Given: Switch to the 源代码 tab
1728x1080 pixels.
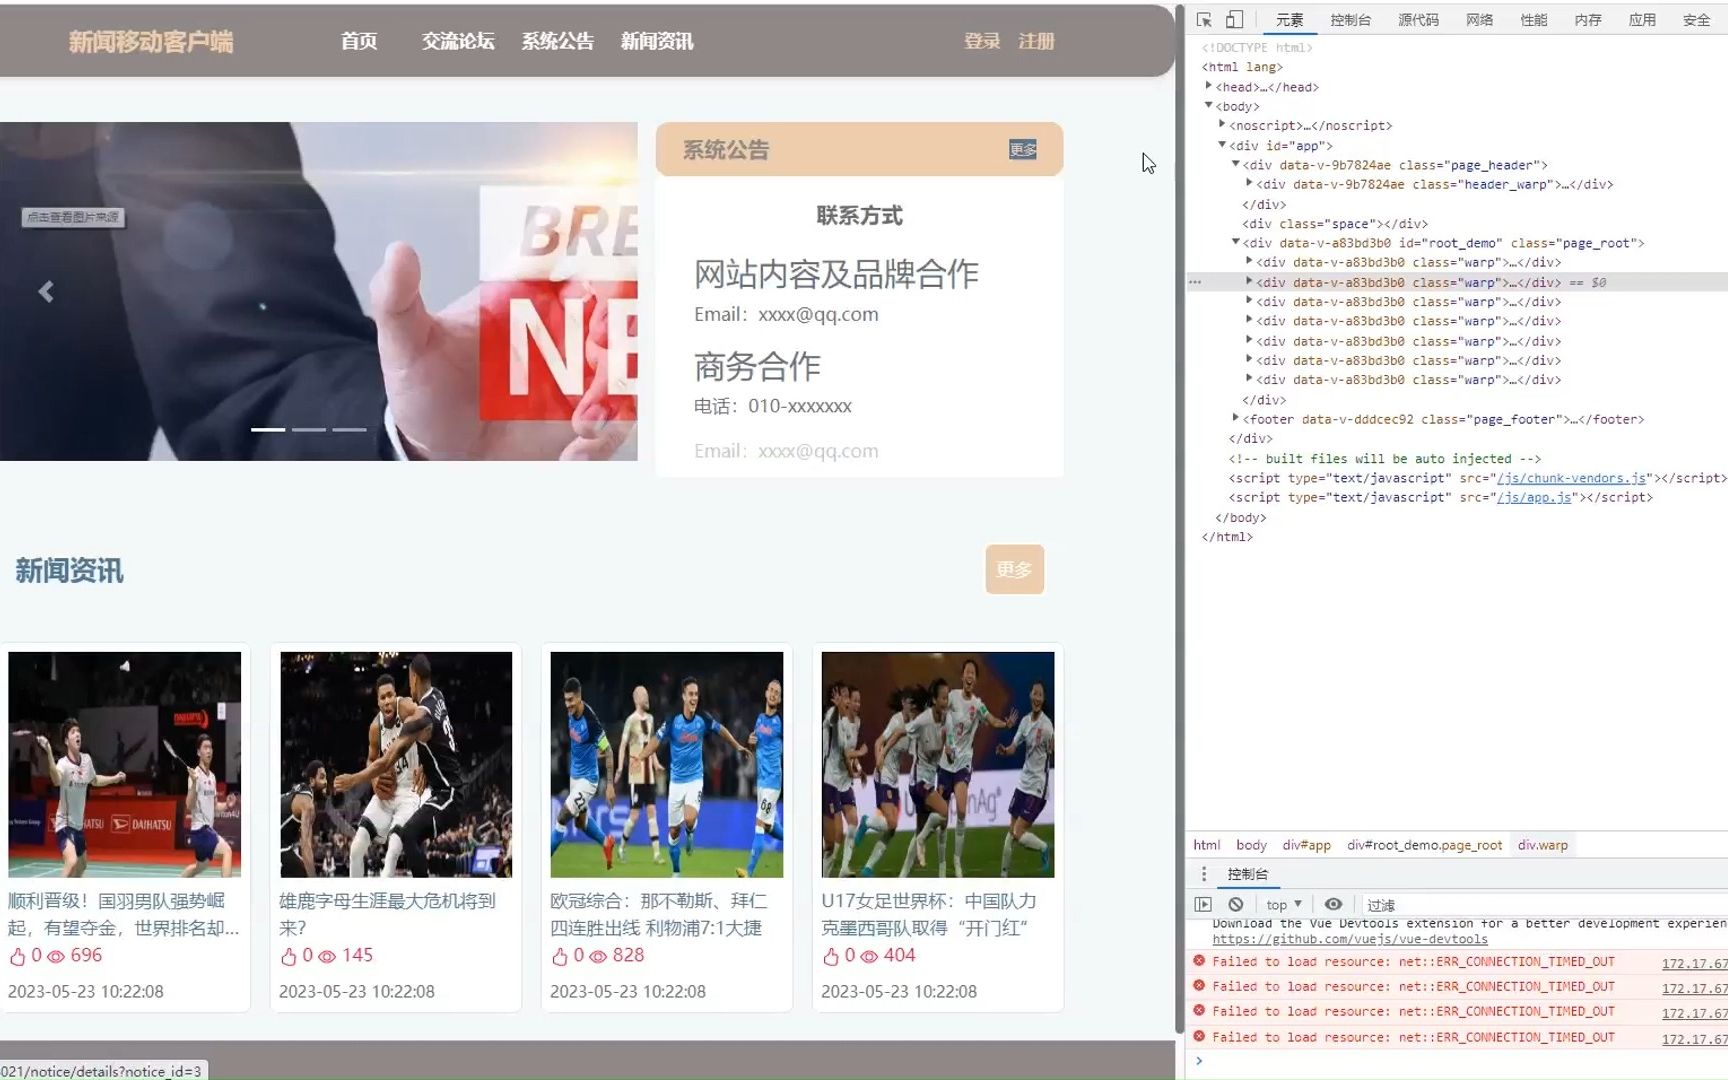Looking at the screenshot, I should 1418,20.
